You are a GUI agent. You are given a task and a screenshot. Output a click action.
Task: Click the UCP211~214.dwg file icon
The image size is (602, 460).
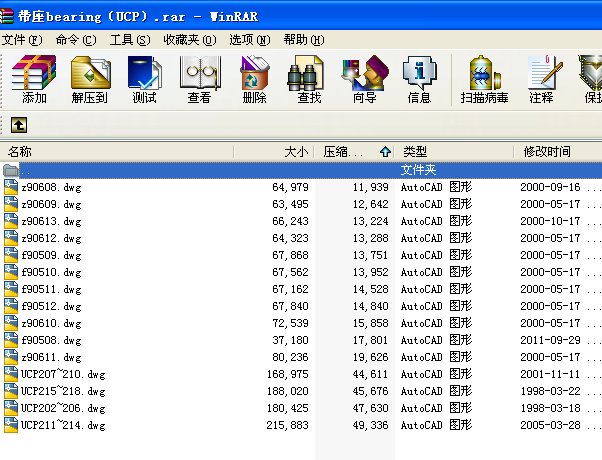point(11,425)
